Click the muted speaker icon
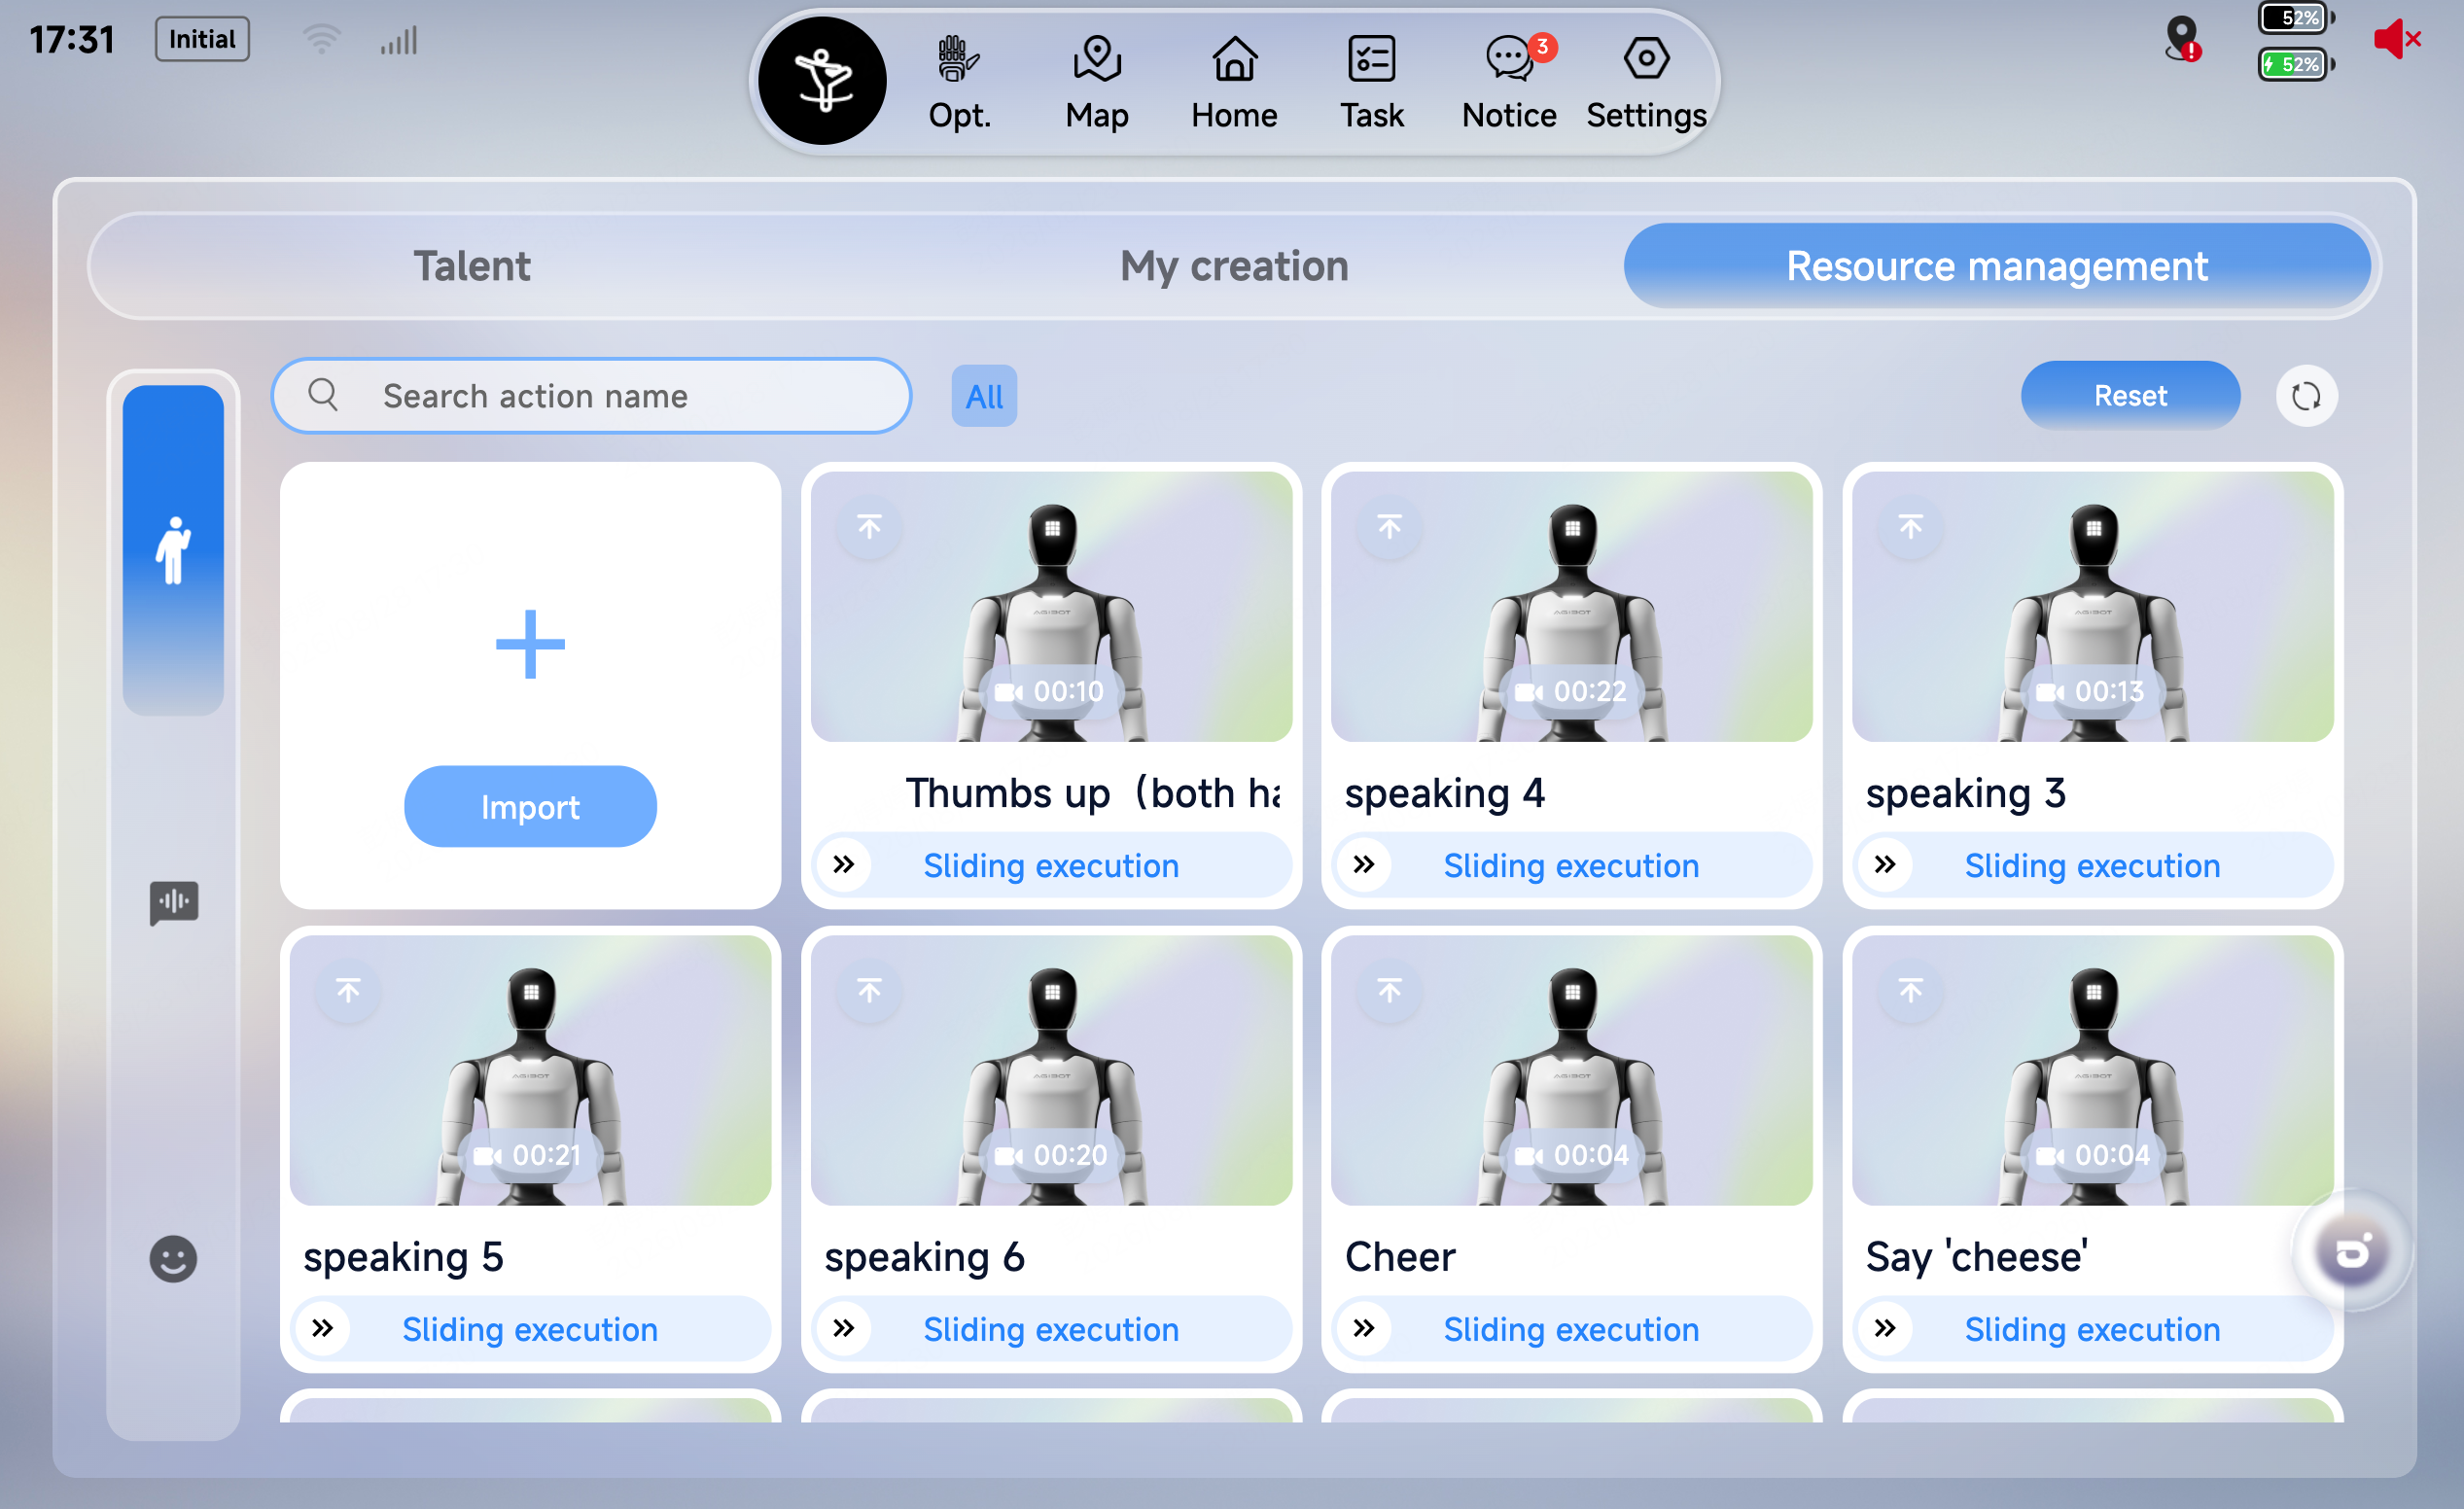Viewport: 2464px width, 1509px height. point(2396,39)
